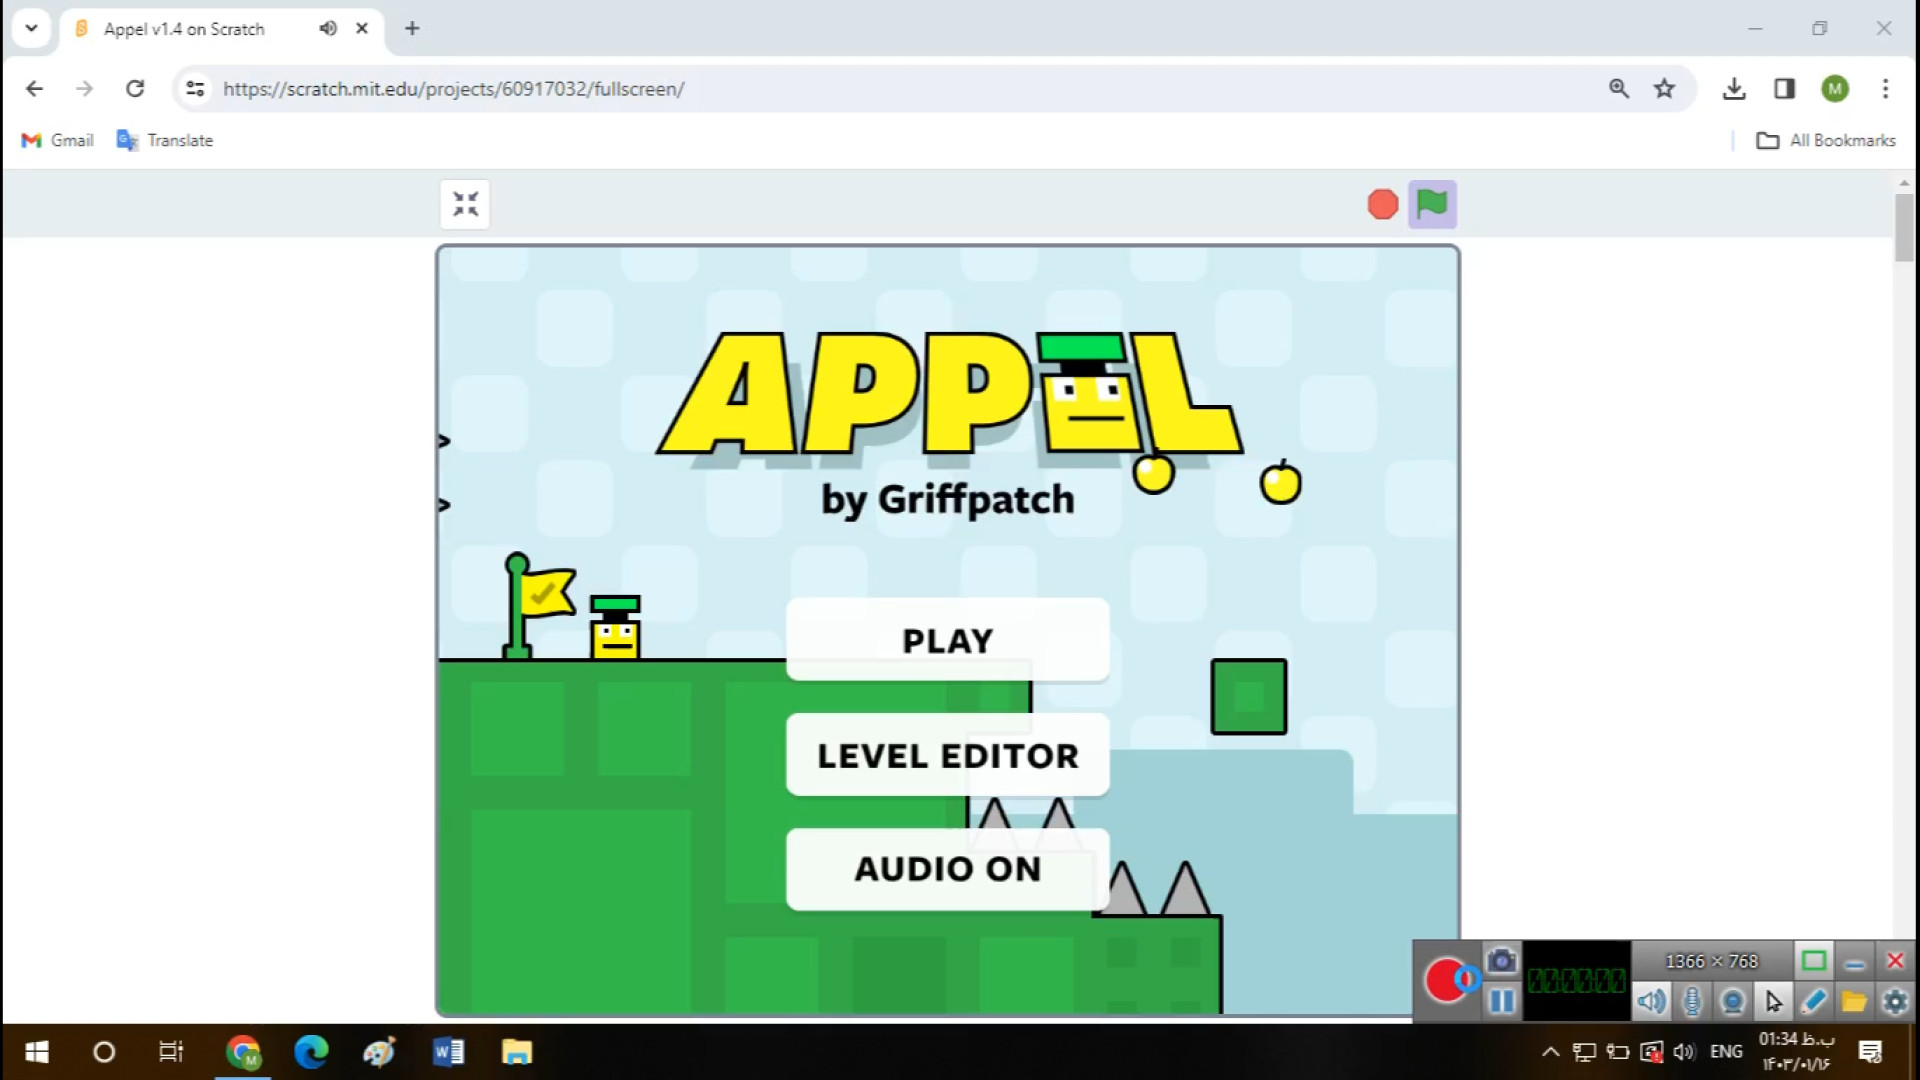Click the Scratch green flag to start
Image resolution: width=1920 pixels, height=1080 pixels.
point(1432,204)
